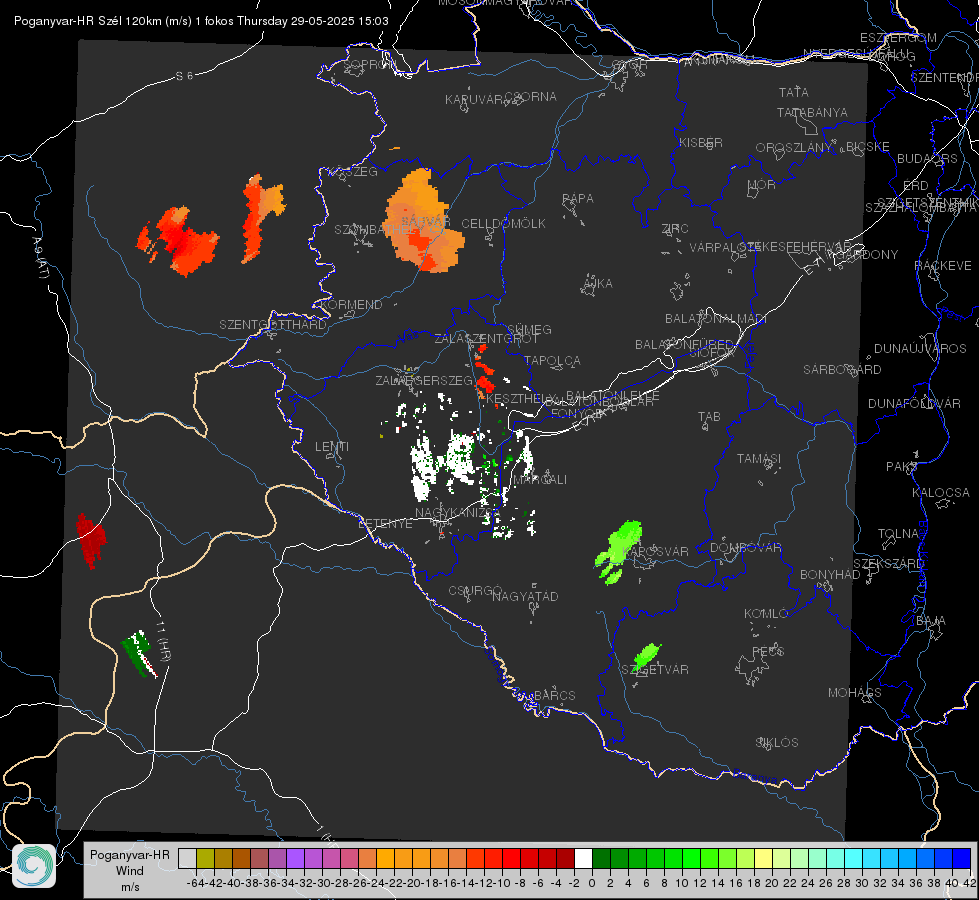Click the BONYHÁD town label
Screen dimensions: 979x900
point(830,575)
